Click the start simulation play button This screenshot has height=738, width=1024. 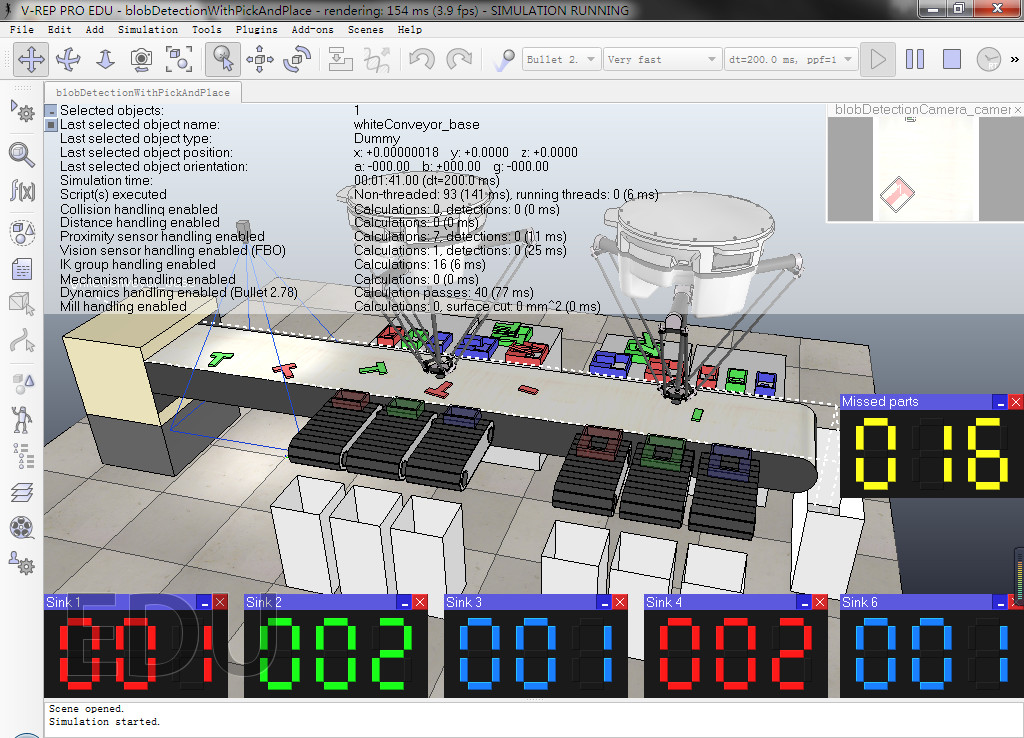(878, 59)
